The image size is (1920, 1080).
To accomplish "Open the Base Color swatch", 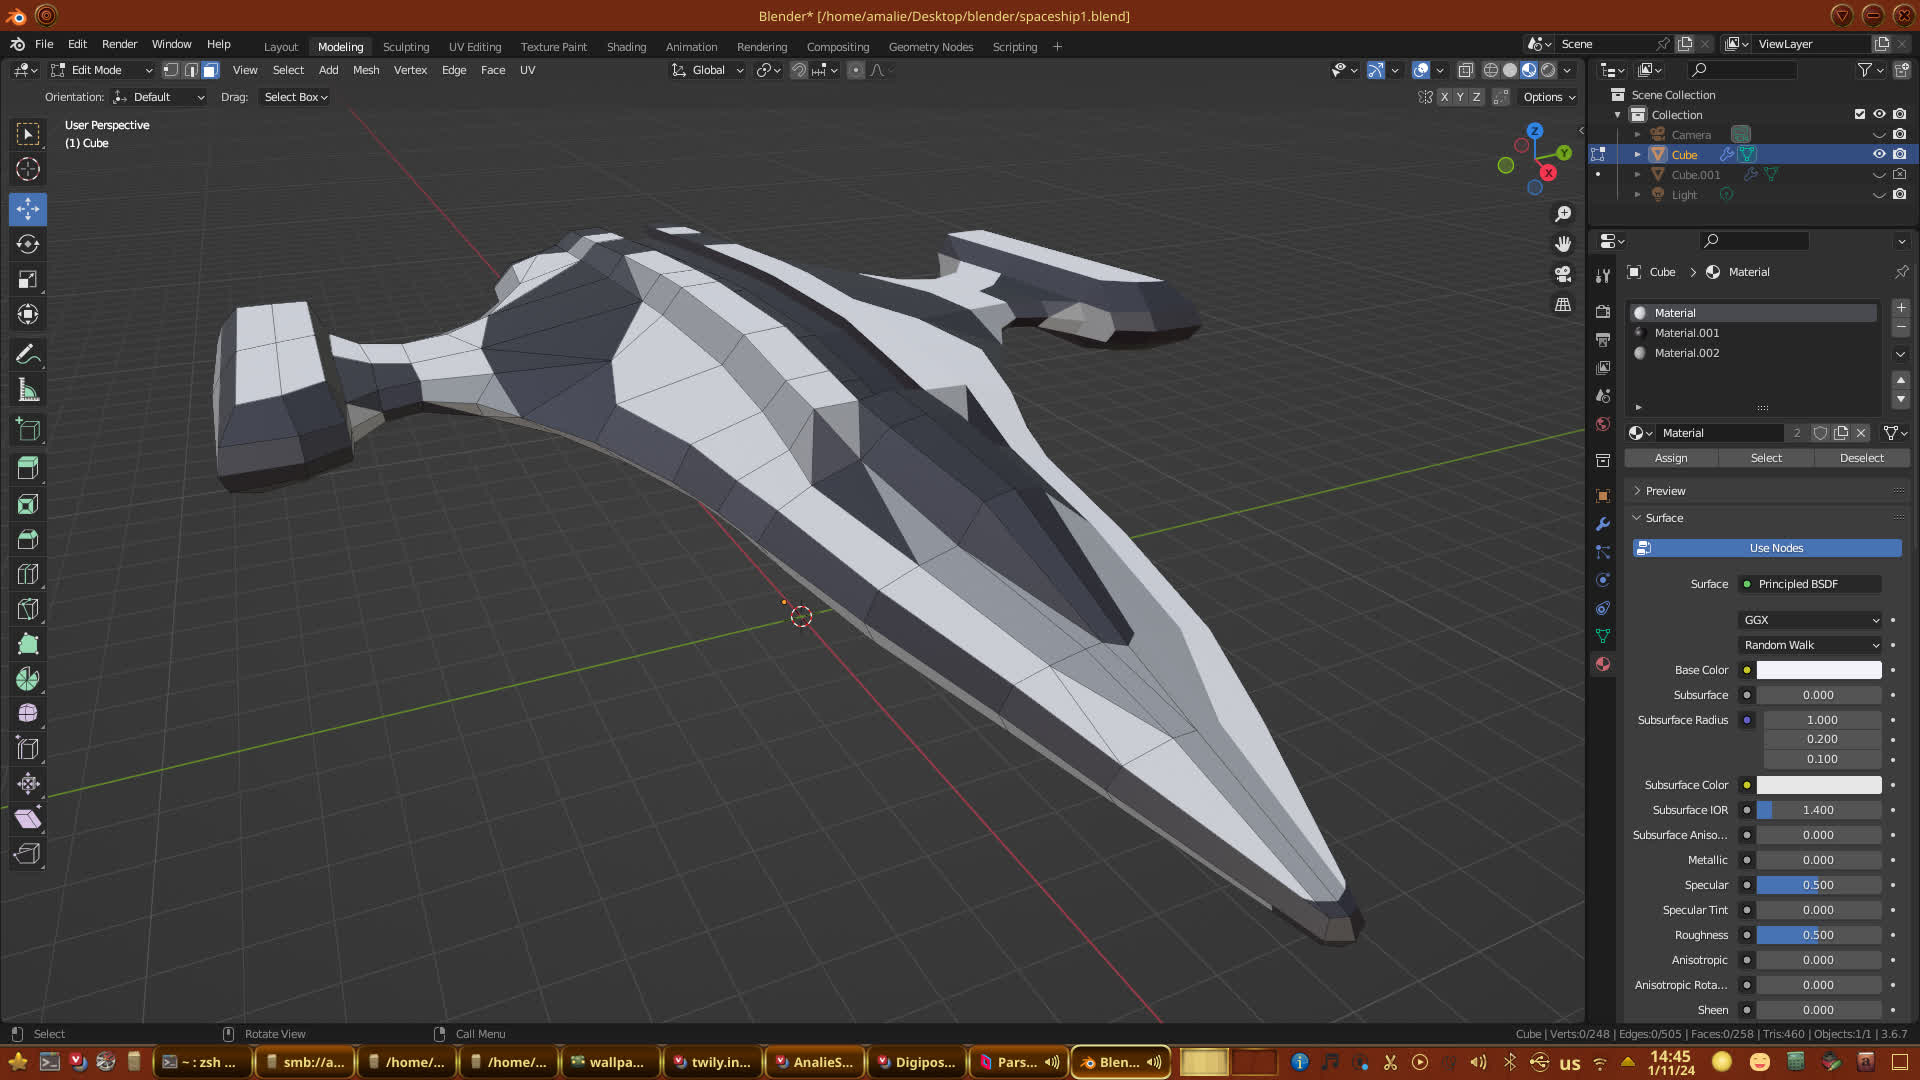I will pos(1818,670).
